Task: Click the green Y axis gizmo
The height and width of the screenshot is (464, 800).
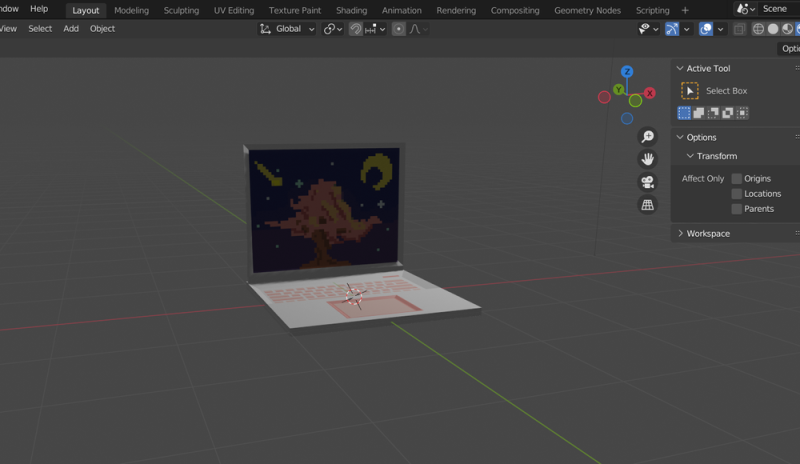Action: coord(619,90)
